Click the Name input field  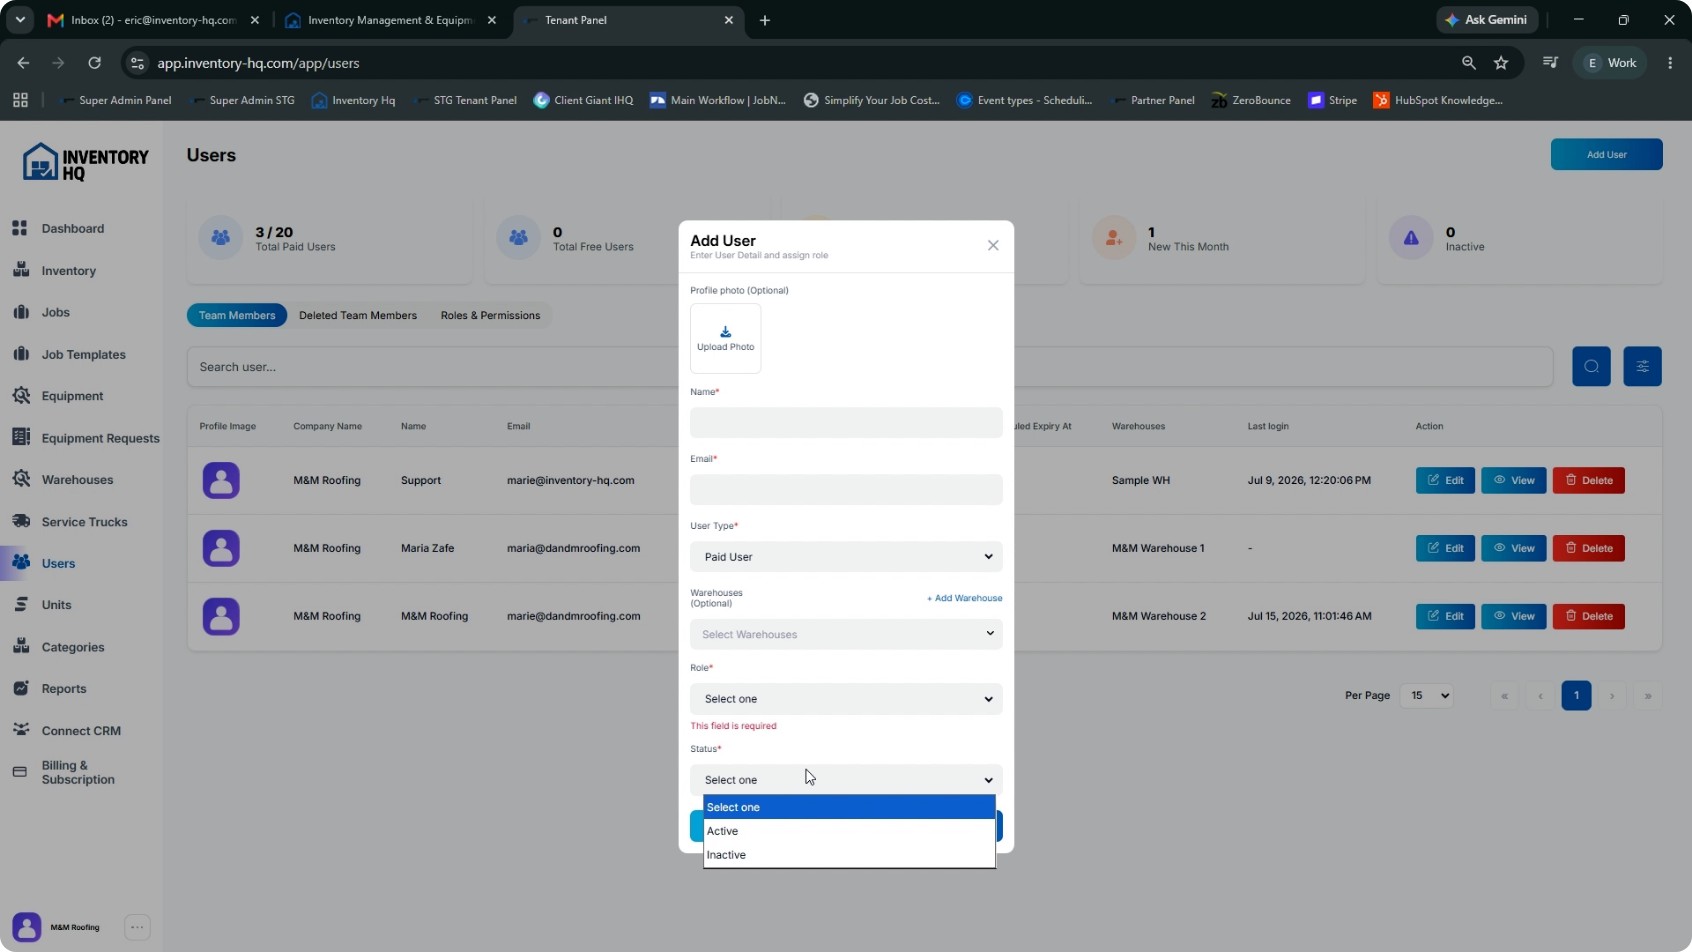click(x=846, y=422)
